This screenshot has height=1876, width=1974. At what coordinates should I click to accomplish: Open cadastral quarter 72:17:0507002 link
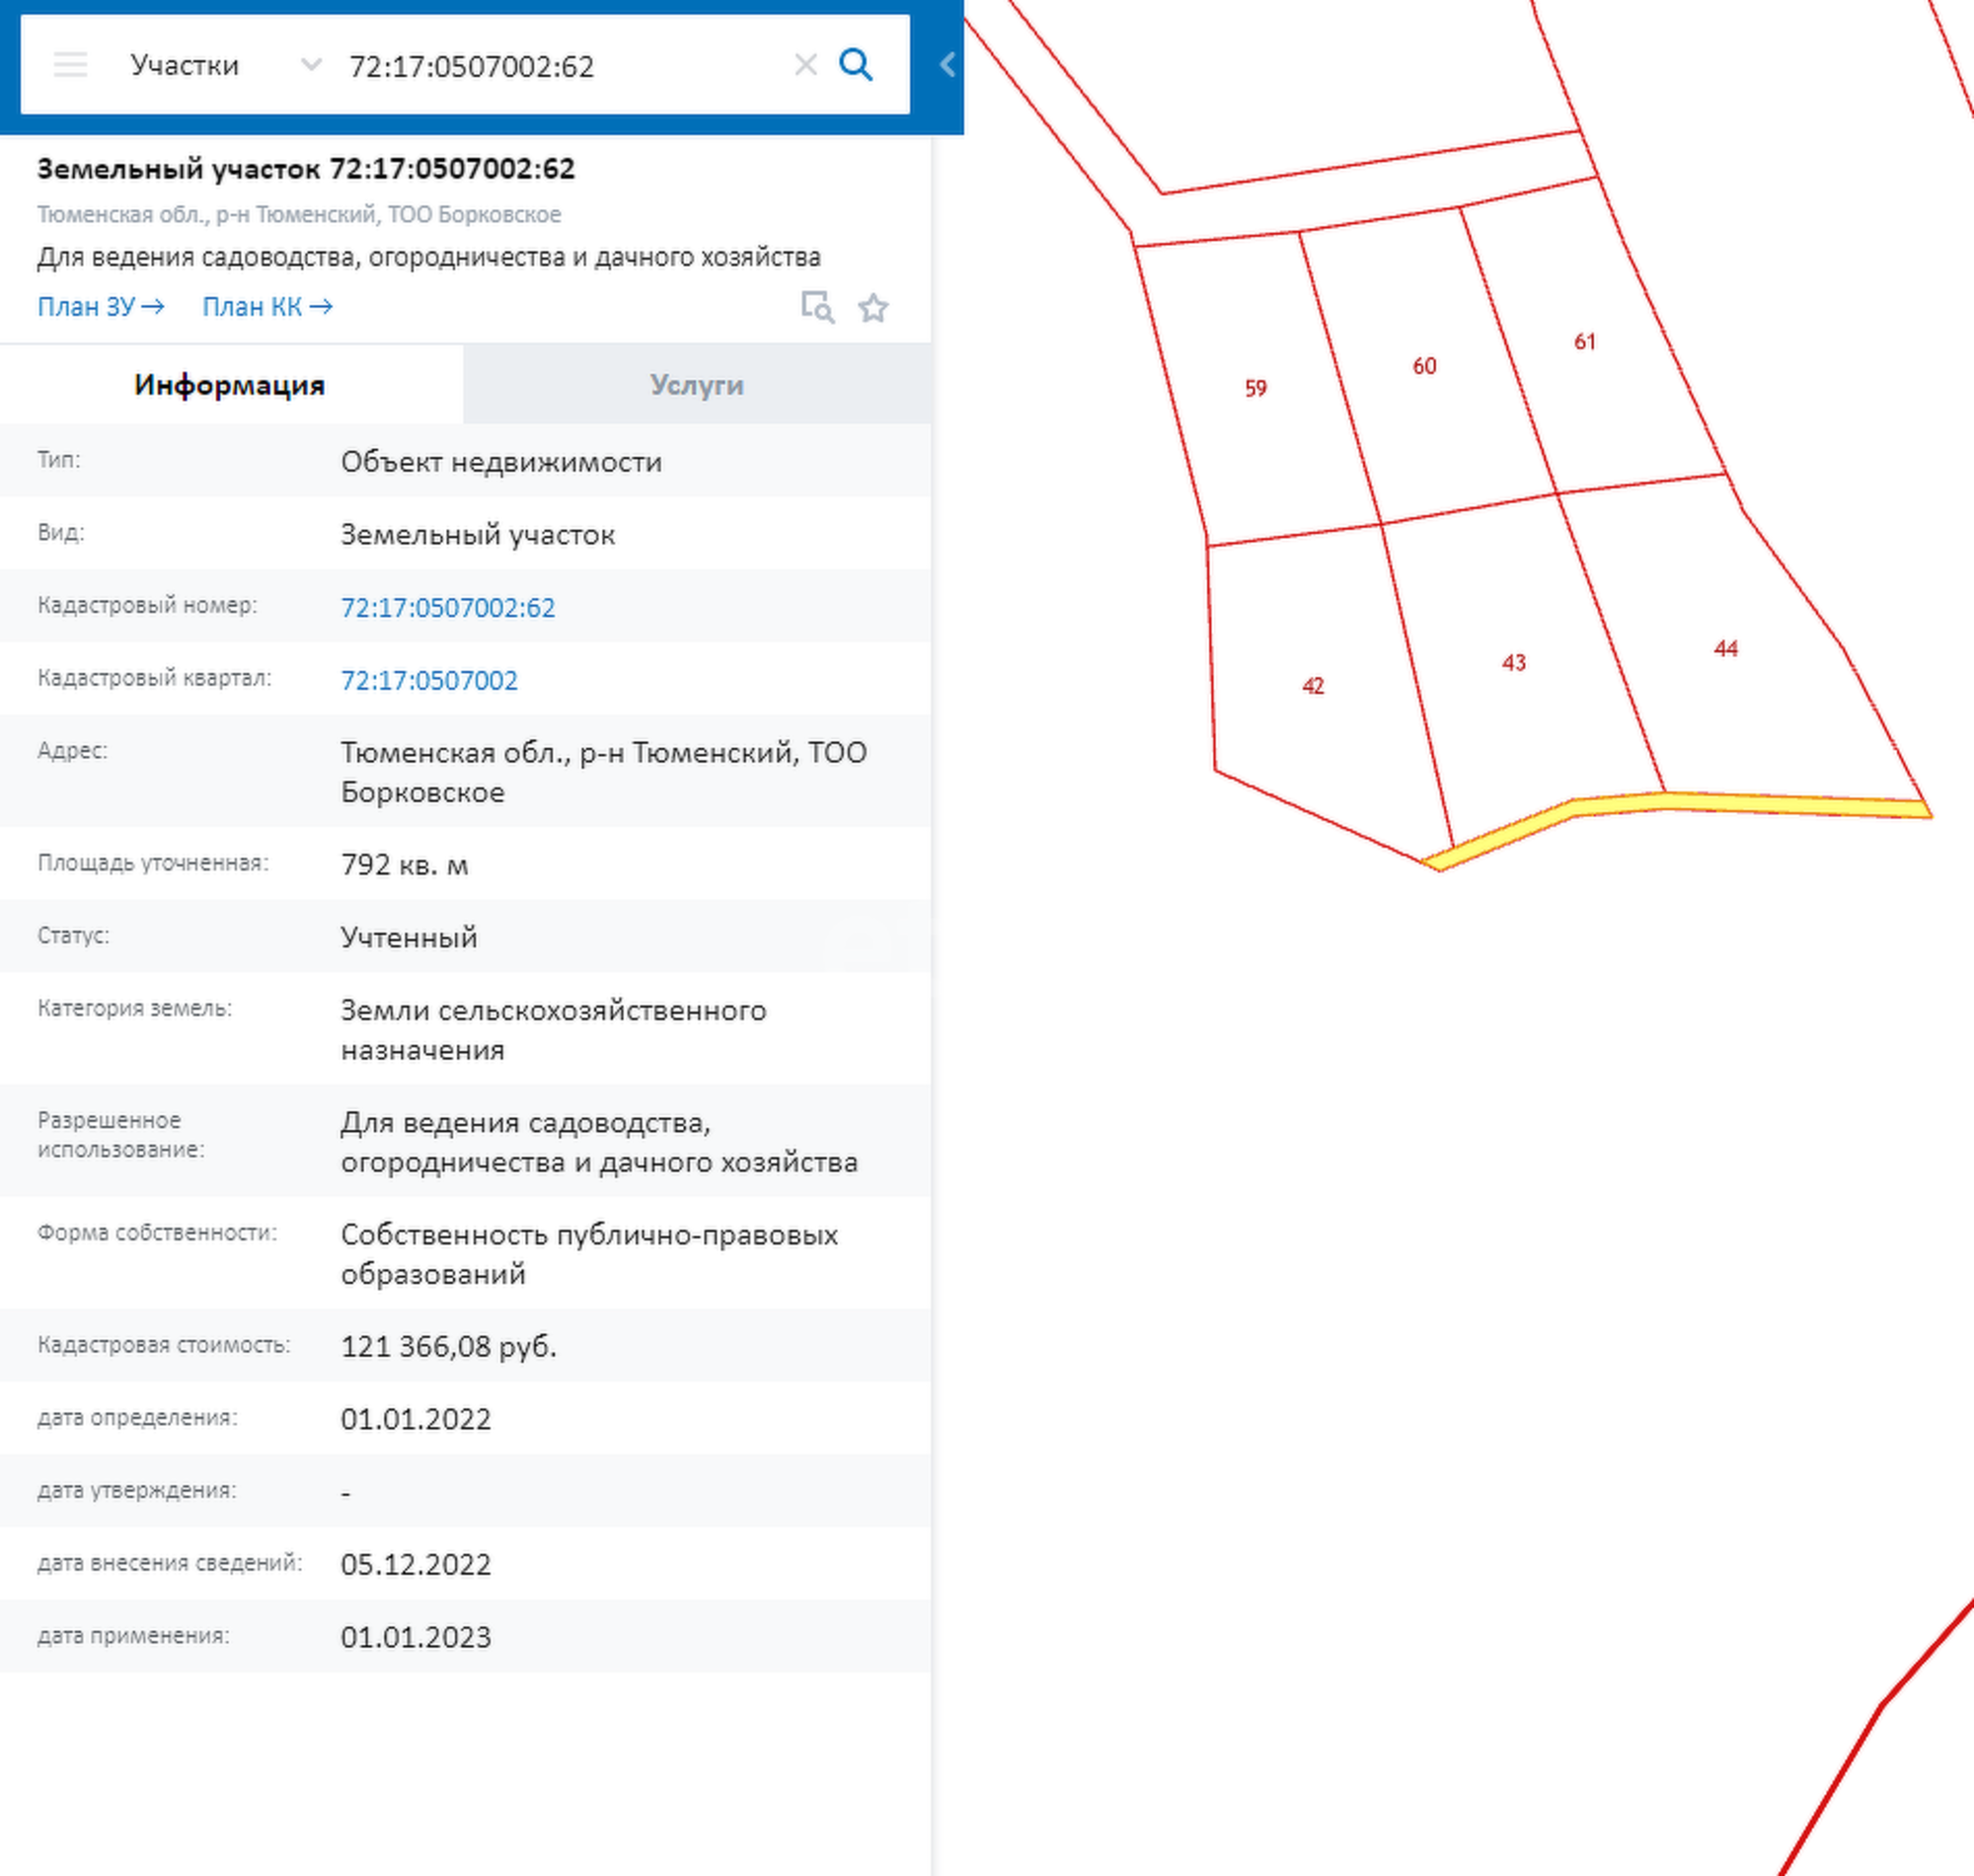429,680
